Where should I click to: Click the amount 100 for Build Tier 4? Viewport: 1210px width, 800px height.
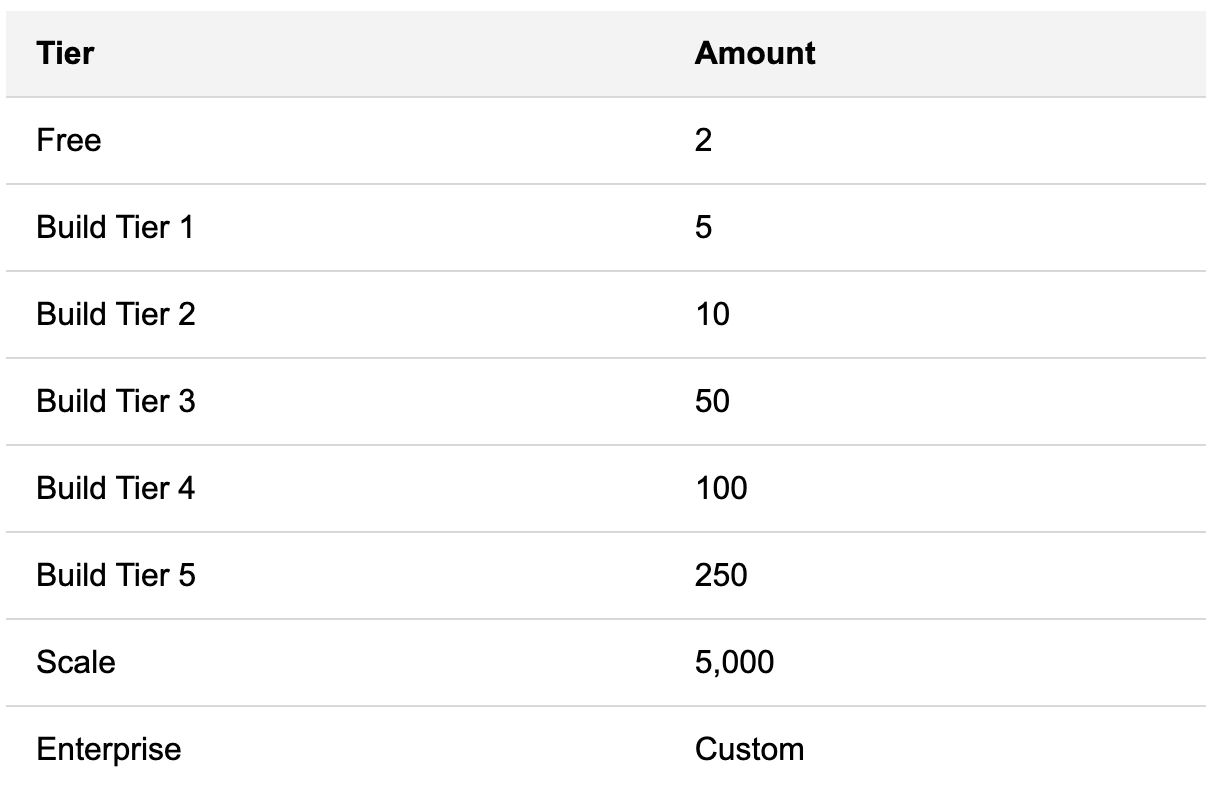[721, 488]
